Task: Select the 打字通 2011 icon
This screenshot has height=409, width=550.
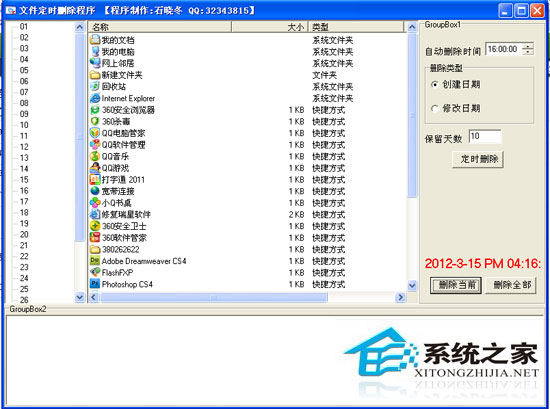Action: [x=95, y=179]
